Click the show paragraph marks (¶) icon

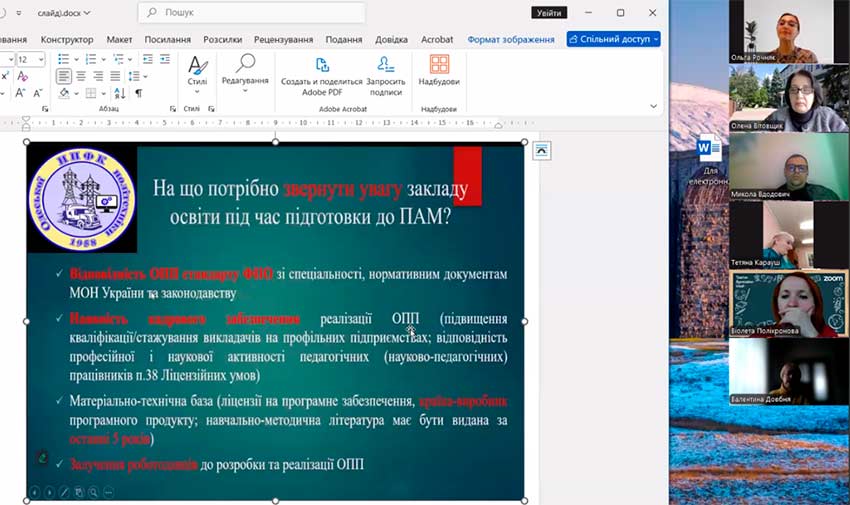139,93
